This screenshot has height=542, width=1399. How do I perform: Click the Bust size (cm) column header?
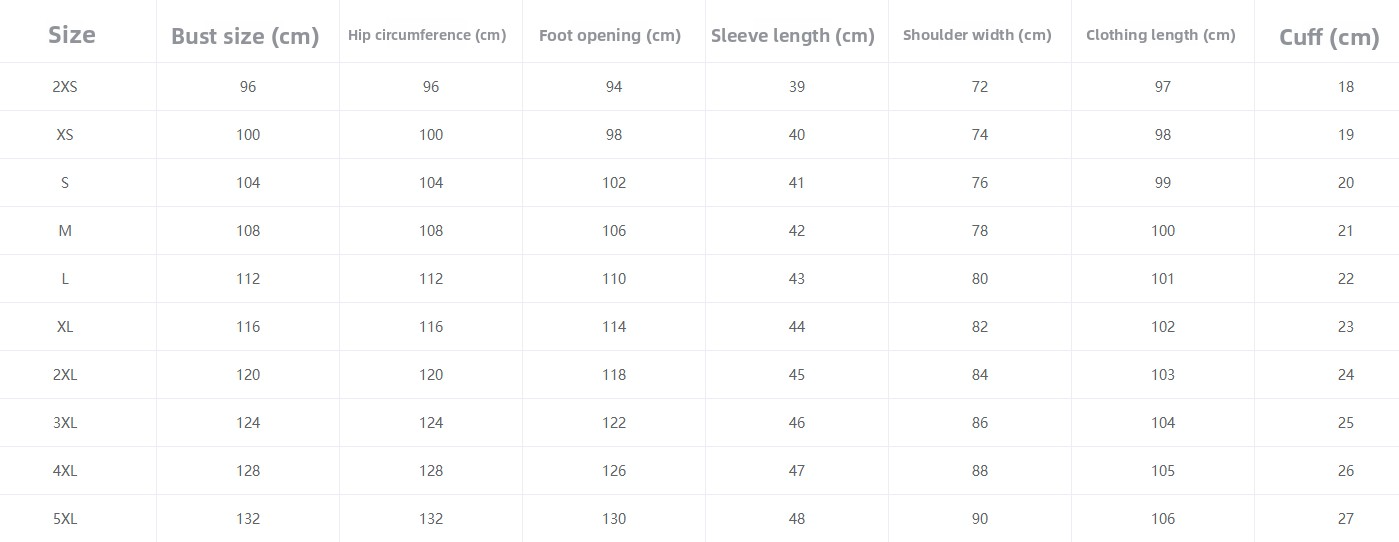[245, 37]
